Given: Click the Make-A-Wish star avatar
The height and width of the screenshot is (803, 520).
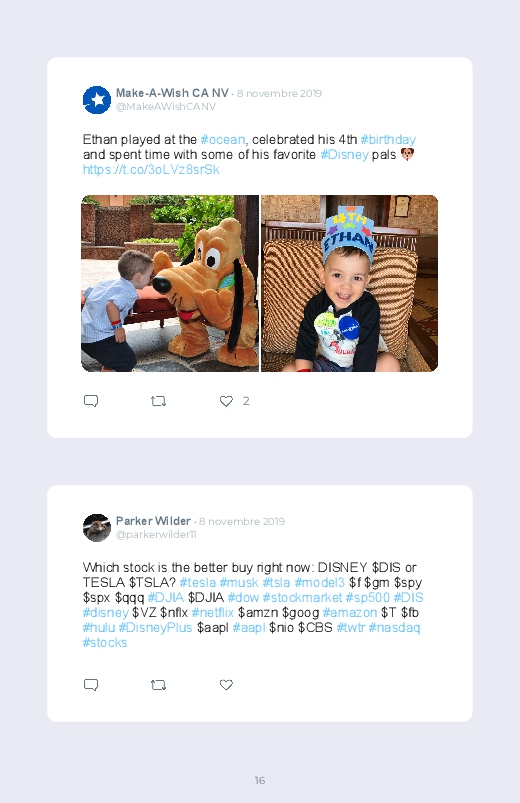Looking at the screenshot, I should click(x=97, y=100).
